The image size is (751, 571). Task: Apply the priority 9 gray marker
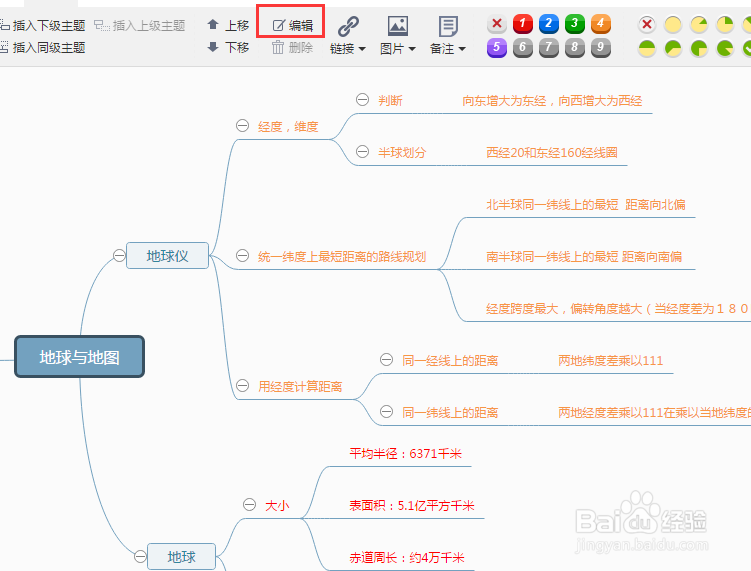point(601,48)
